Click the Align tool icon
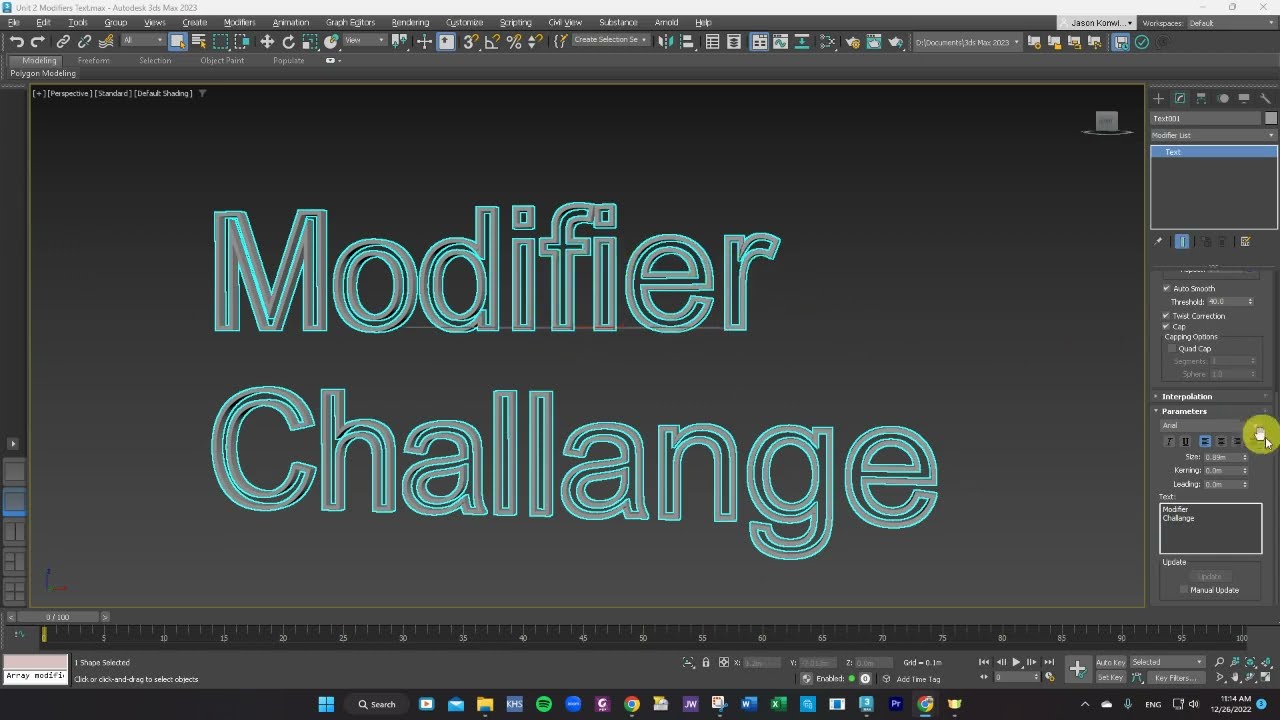Image resolution: width=1280 pixels, height=720 pixels. point(687,41)
